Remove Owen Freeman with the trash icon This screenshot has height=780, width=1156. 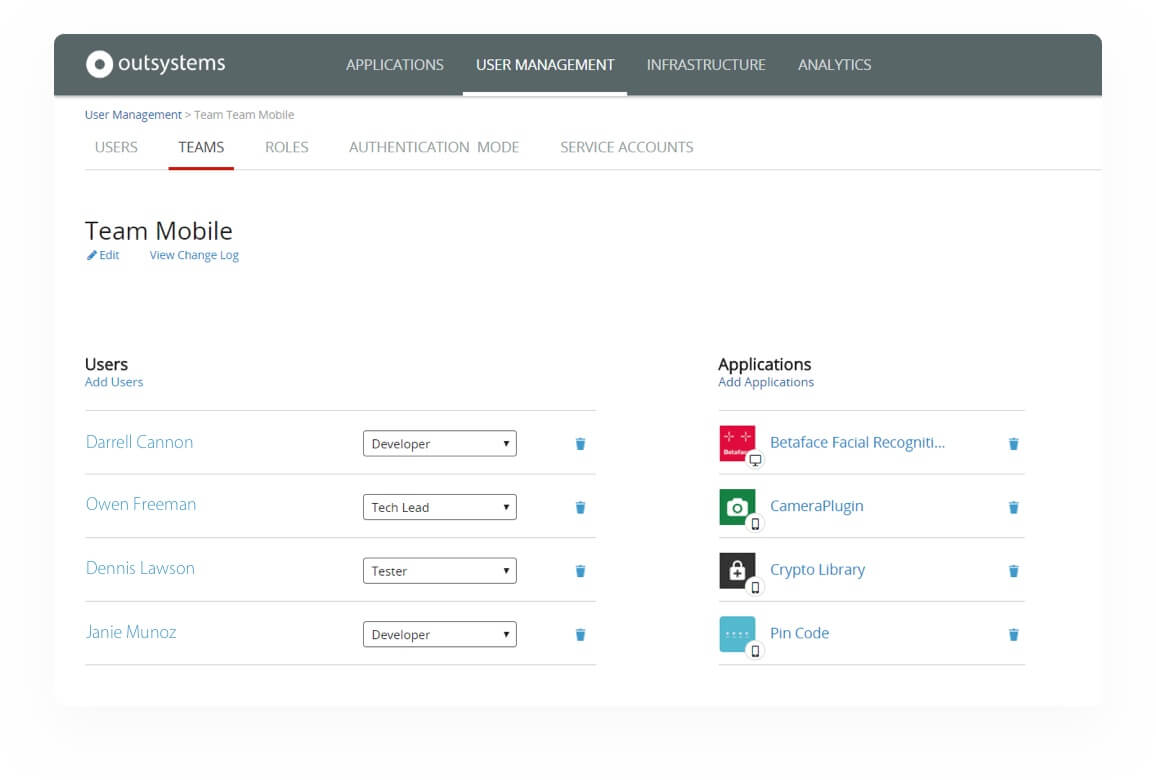(580, 508)
